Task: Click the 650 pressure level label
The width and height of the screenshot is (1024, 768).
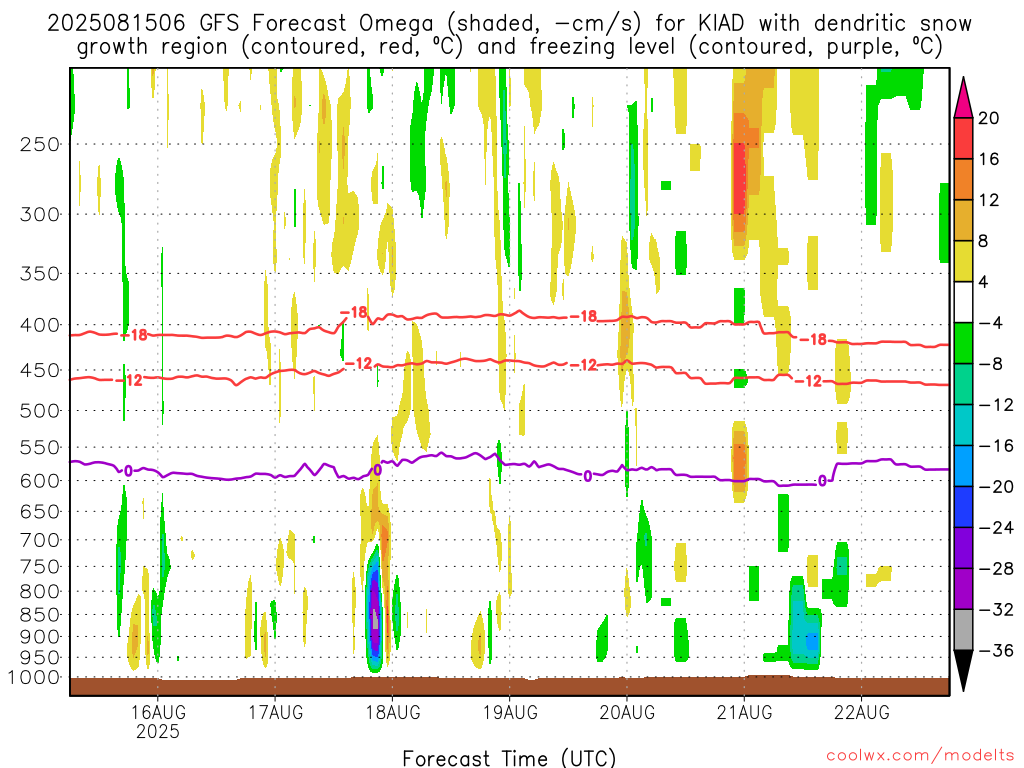Action: (40, 511)
